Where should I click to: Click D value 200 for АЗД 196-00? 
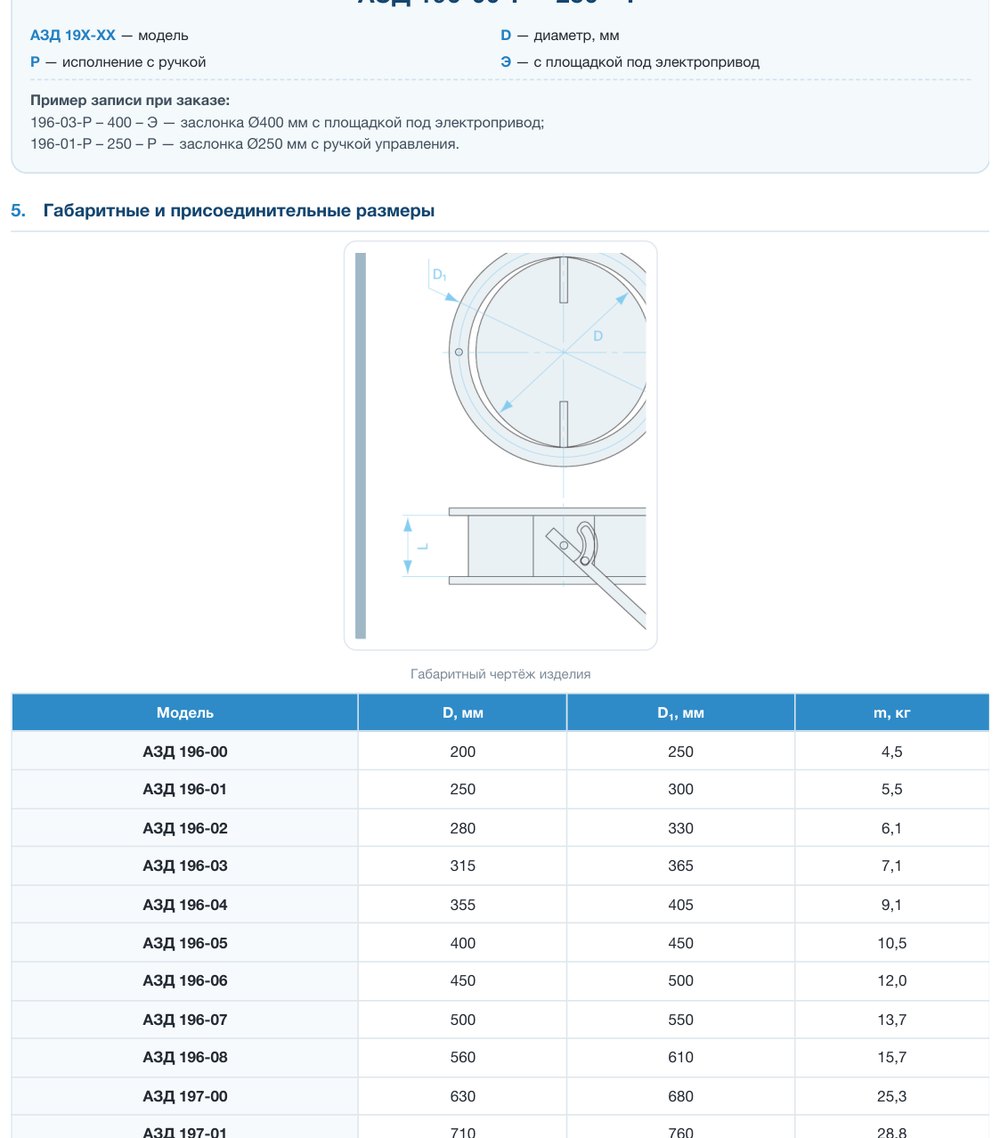pos(462,752)
